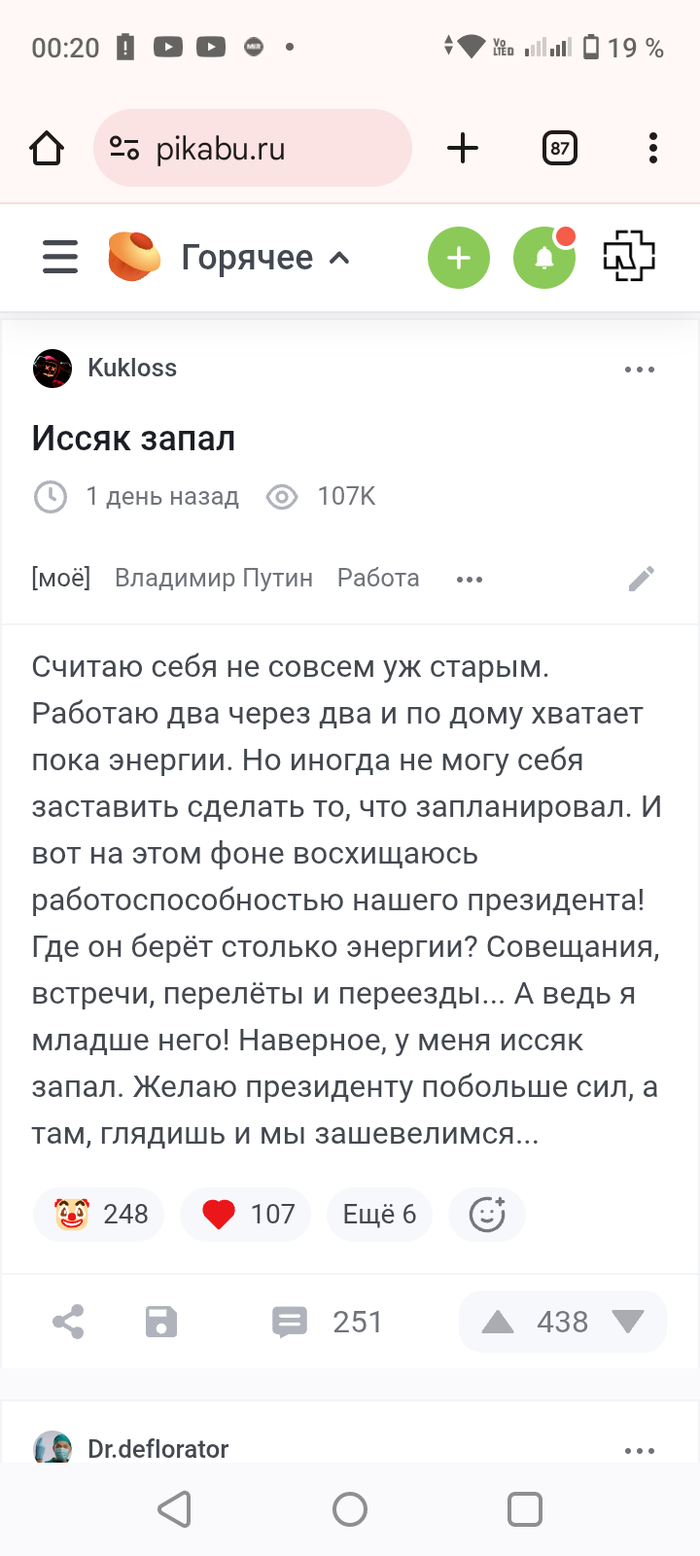Screen dimensions: 700x1556
Task: Open options menu for Kukloss post
Action: [x=638, y=369]
